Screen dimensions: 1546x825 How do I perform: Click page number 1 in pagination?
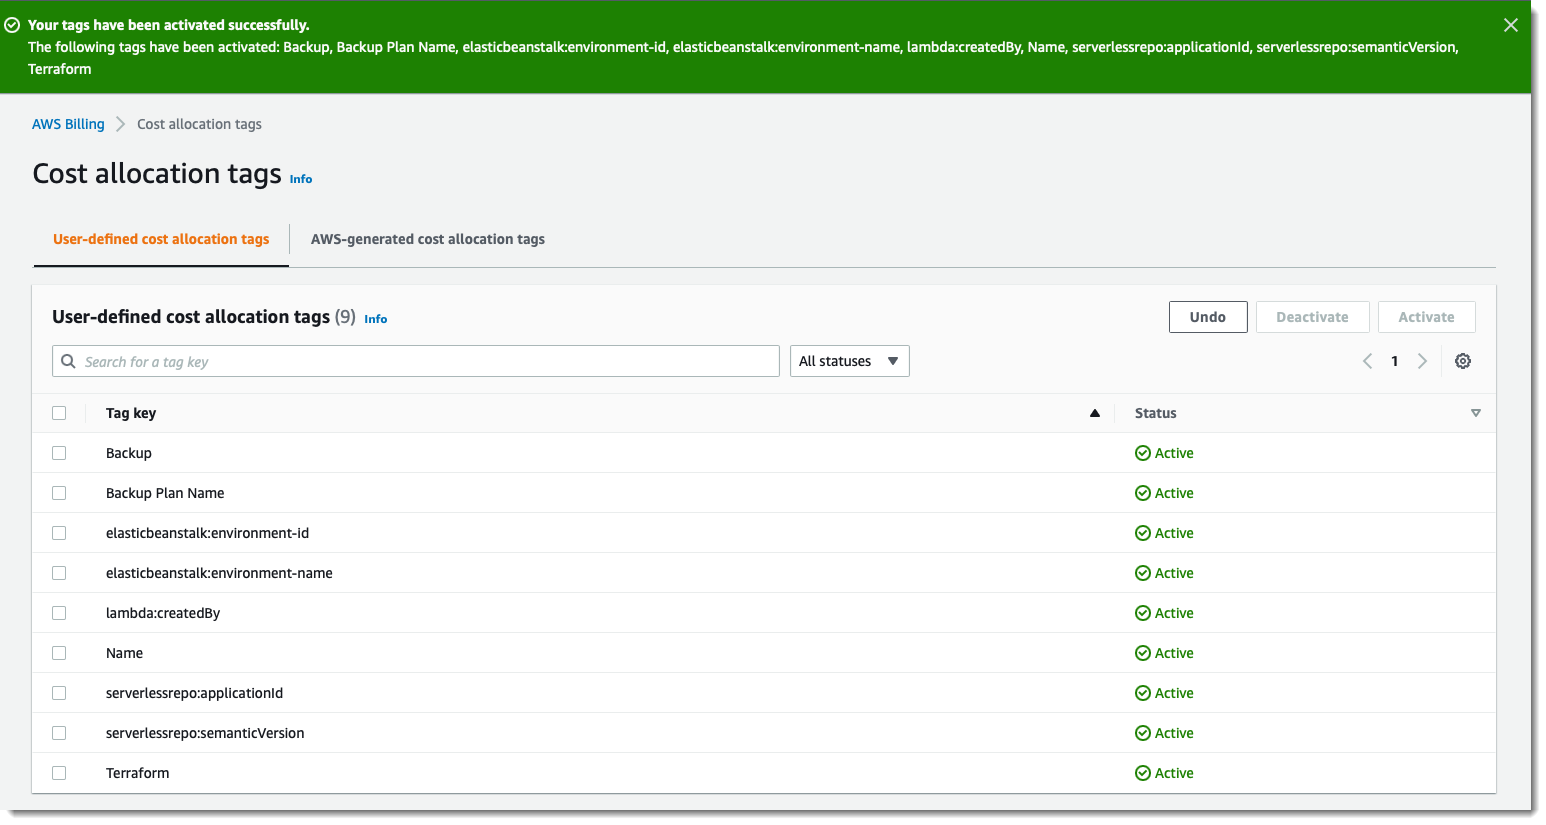pos(1394,361)
